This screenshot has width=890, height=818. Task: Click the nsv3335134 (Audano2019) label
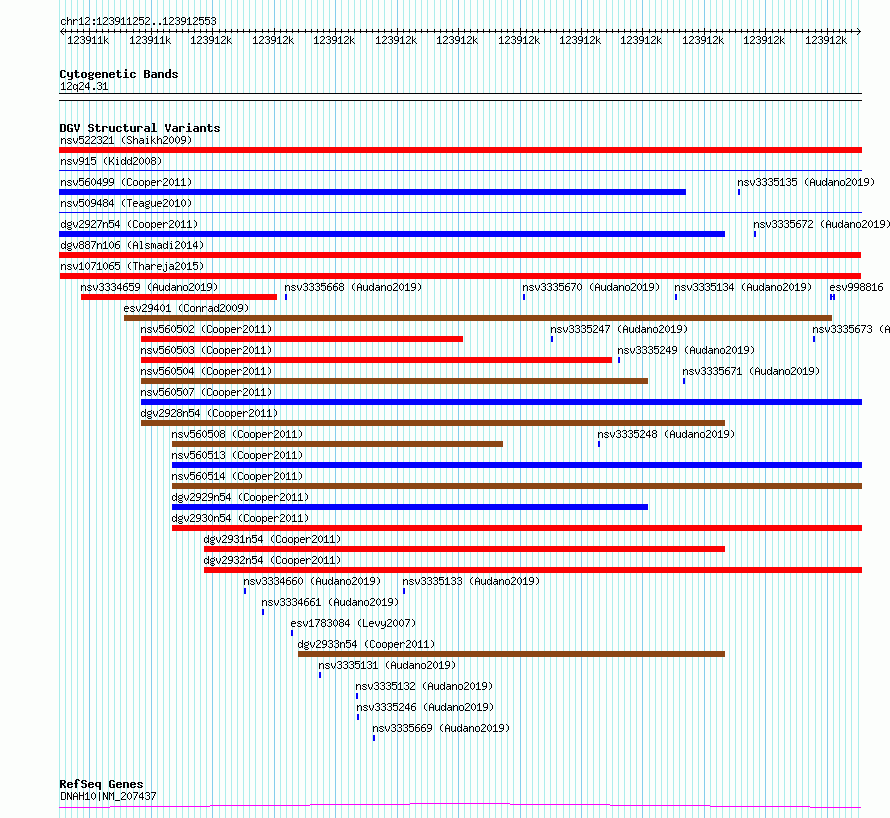coord(743,287)
